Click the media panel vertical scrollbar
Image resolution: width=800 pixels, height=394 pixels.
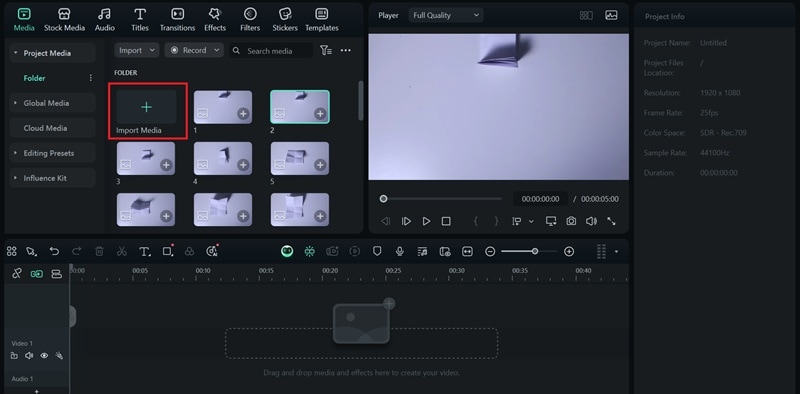pyautogui.click(x=361, y=101)
